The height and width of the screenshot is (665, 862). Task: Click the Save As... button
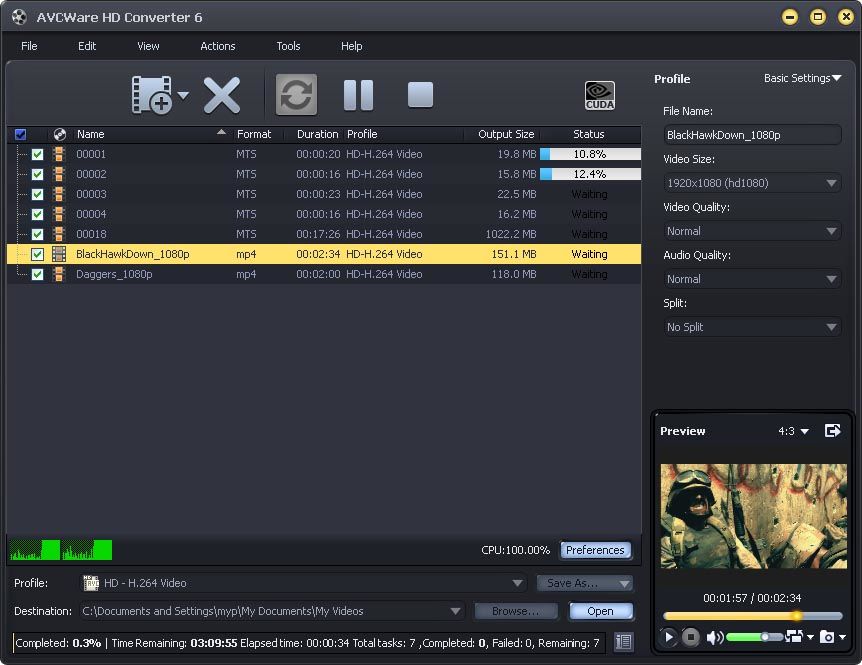[585, 583]
